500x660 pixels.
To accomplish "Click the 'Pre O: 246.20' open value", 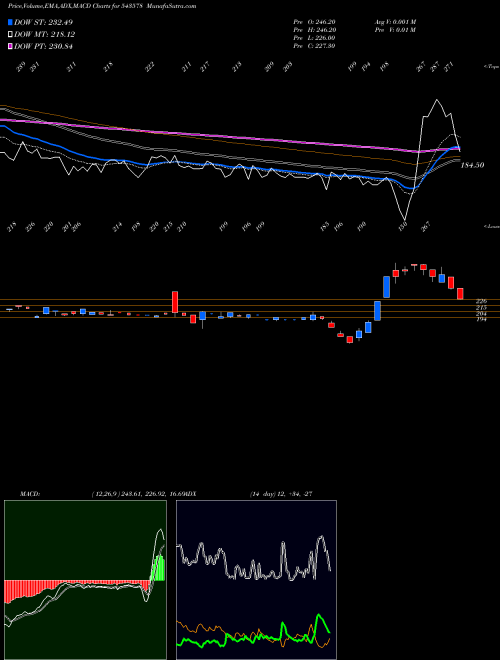I will pyautogui.click(x=314, y=22).
